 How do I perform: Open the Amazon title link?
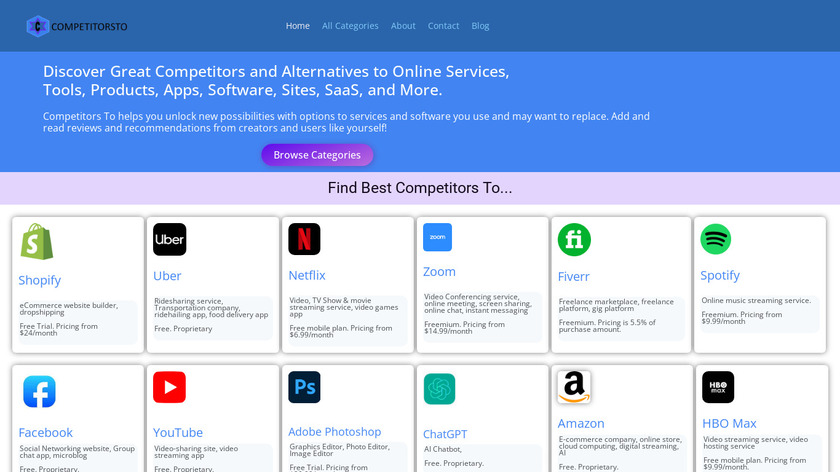click(581, 423)
